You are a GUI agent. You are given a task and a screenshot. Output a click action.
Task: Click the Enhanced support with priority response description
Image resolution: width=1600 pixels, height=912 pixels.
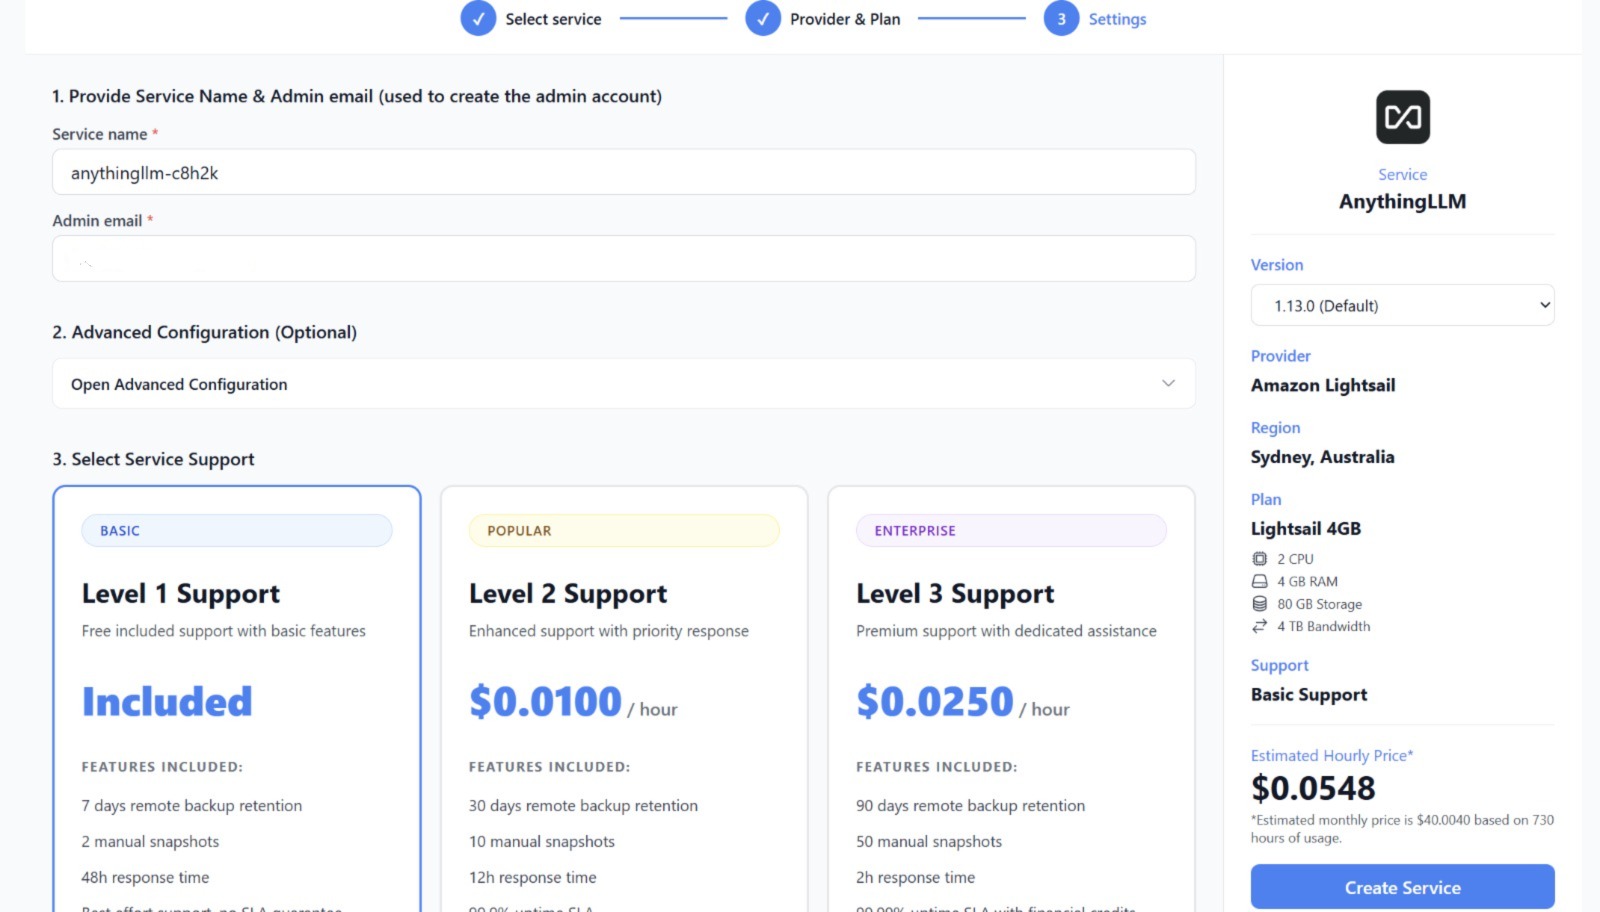(609, 631)
